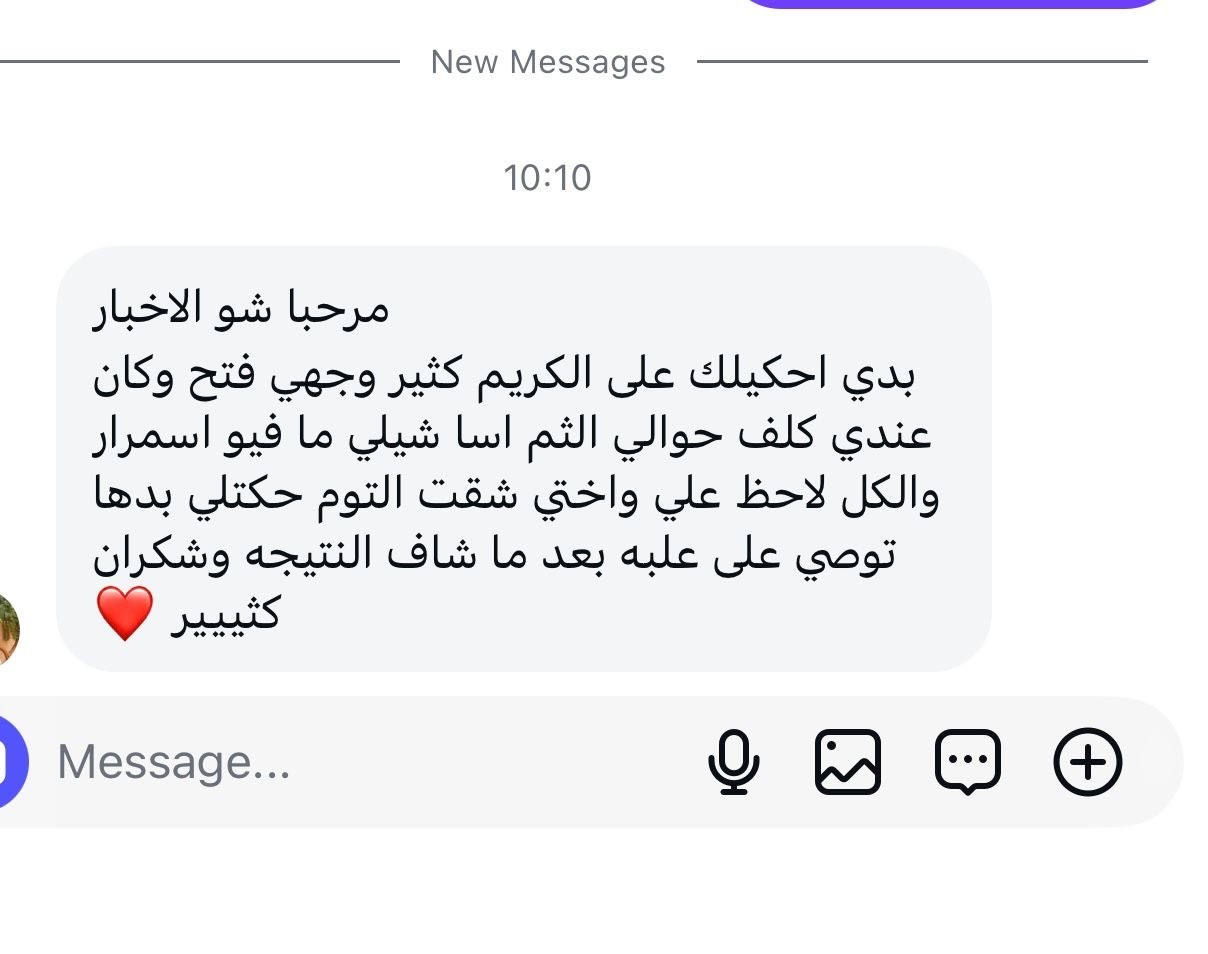Click the New Messages divider label
This screenshot has width=1208, height=954.
pos(548,62)
